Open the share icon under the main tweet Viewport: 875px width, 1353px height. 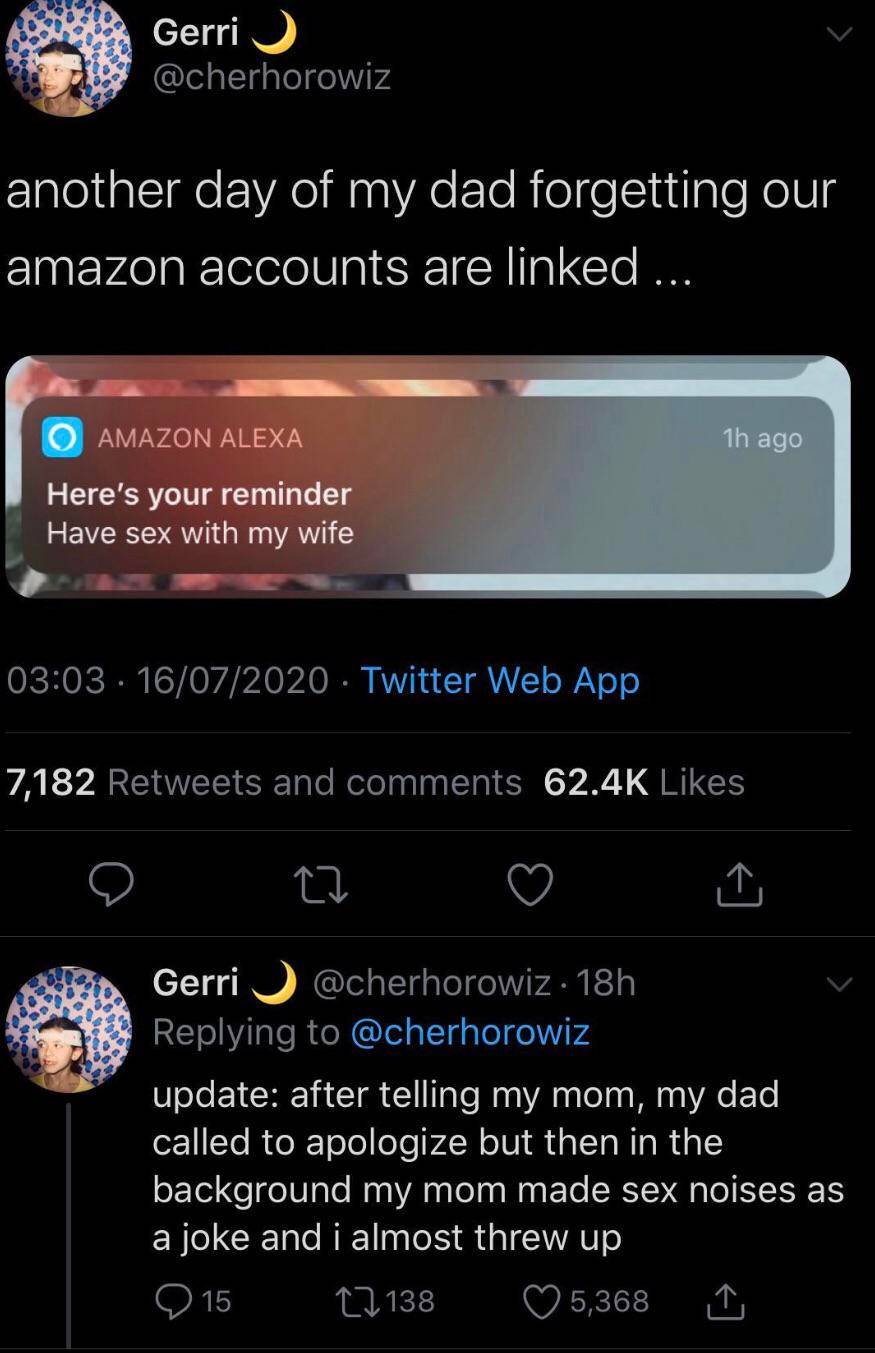pyautogui.click(x=738, y=884)
